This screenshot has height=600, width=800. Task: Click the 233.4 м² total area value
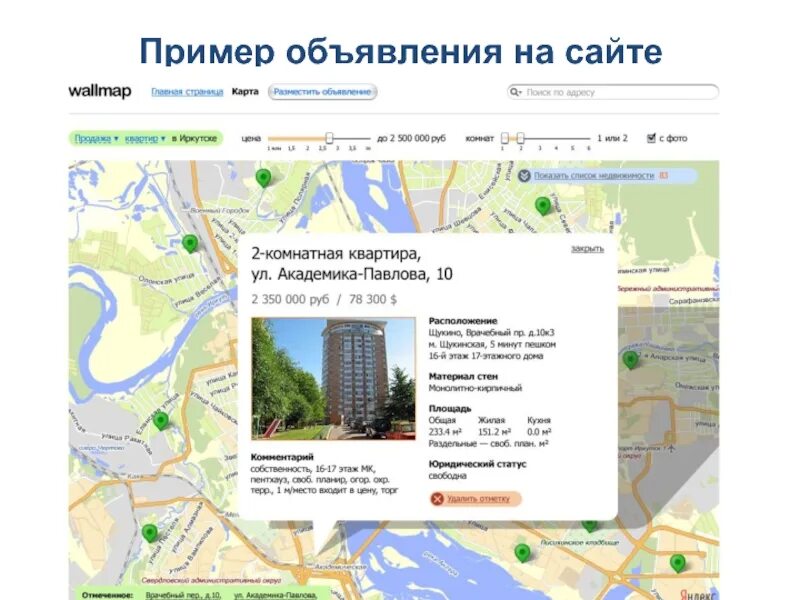click(445, 432)
